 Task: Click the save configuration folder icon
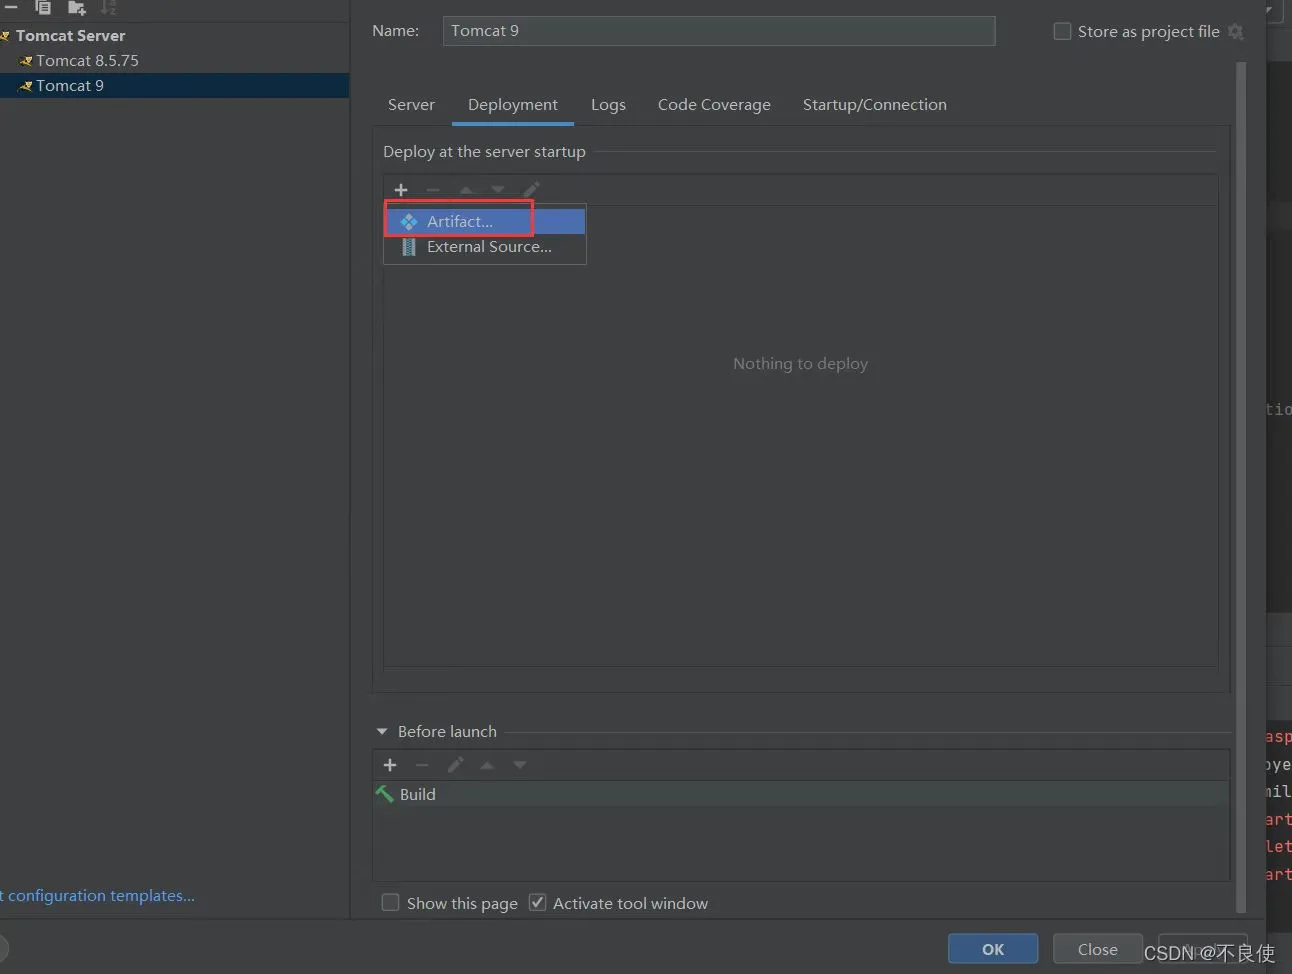coord(76,7)
